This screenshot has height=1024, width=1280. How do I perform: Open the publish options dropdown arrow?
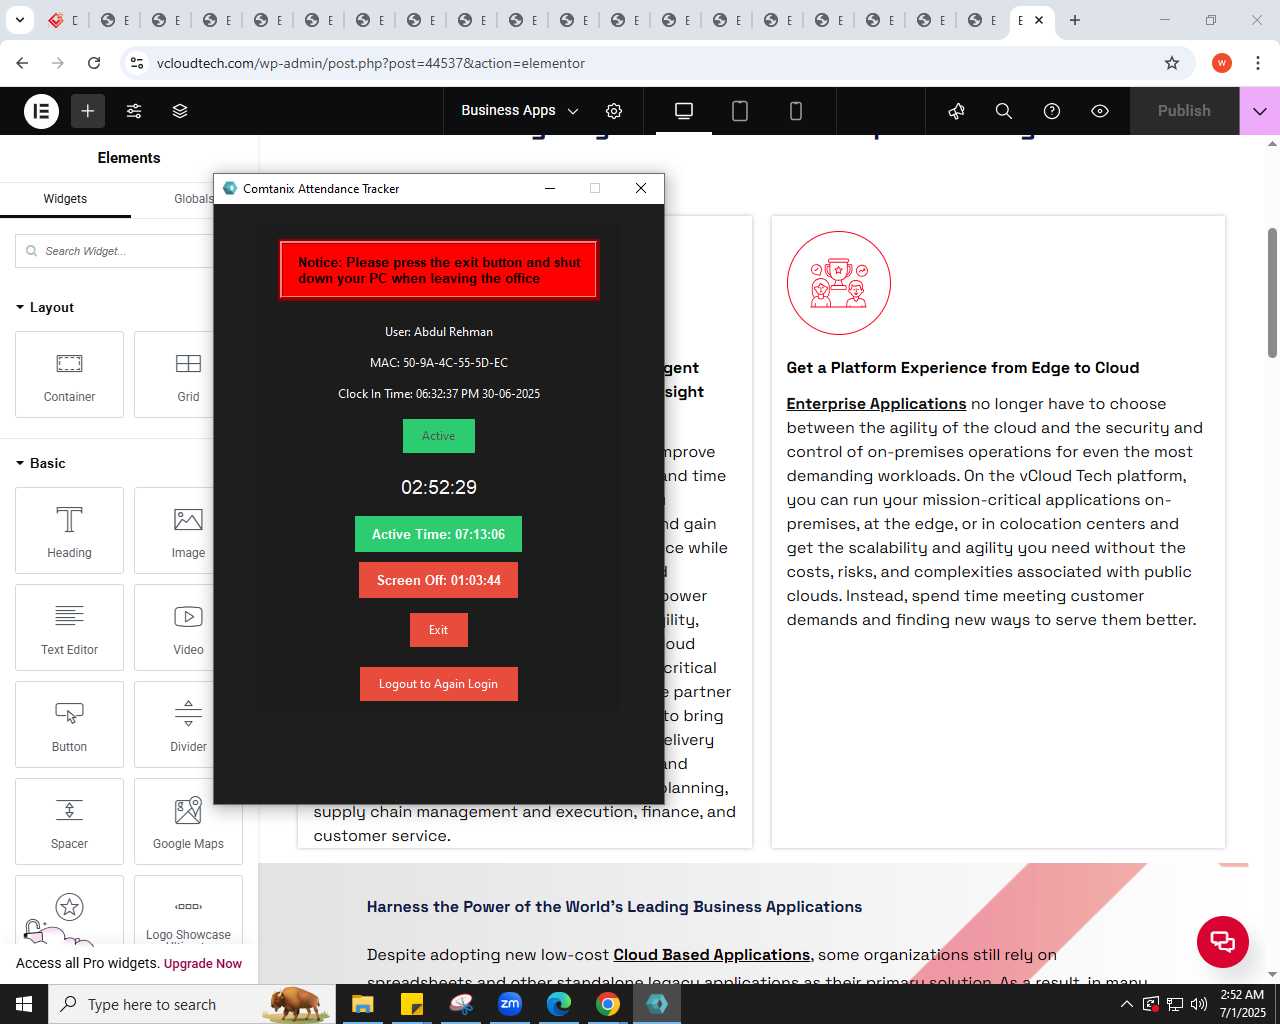1260,111
